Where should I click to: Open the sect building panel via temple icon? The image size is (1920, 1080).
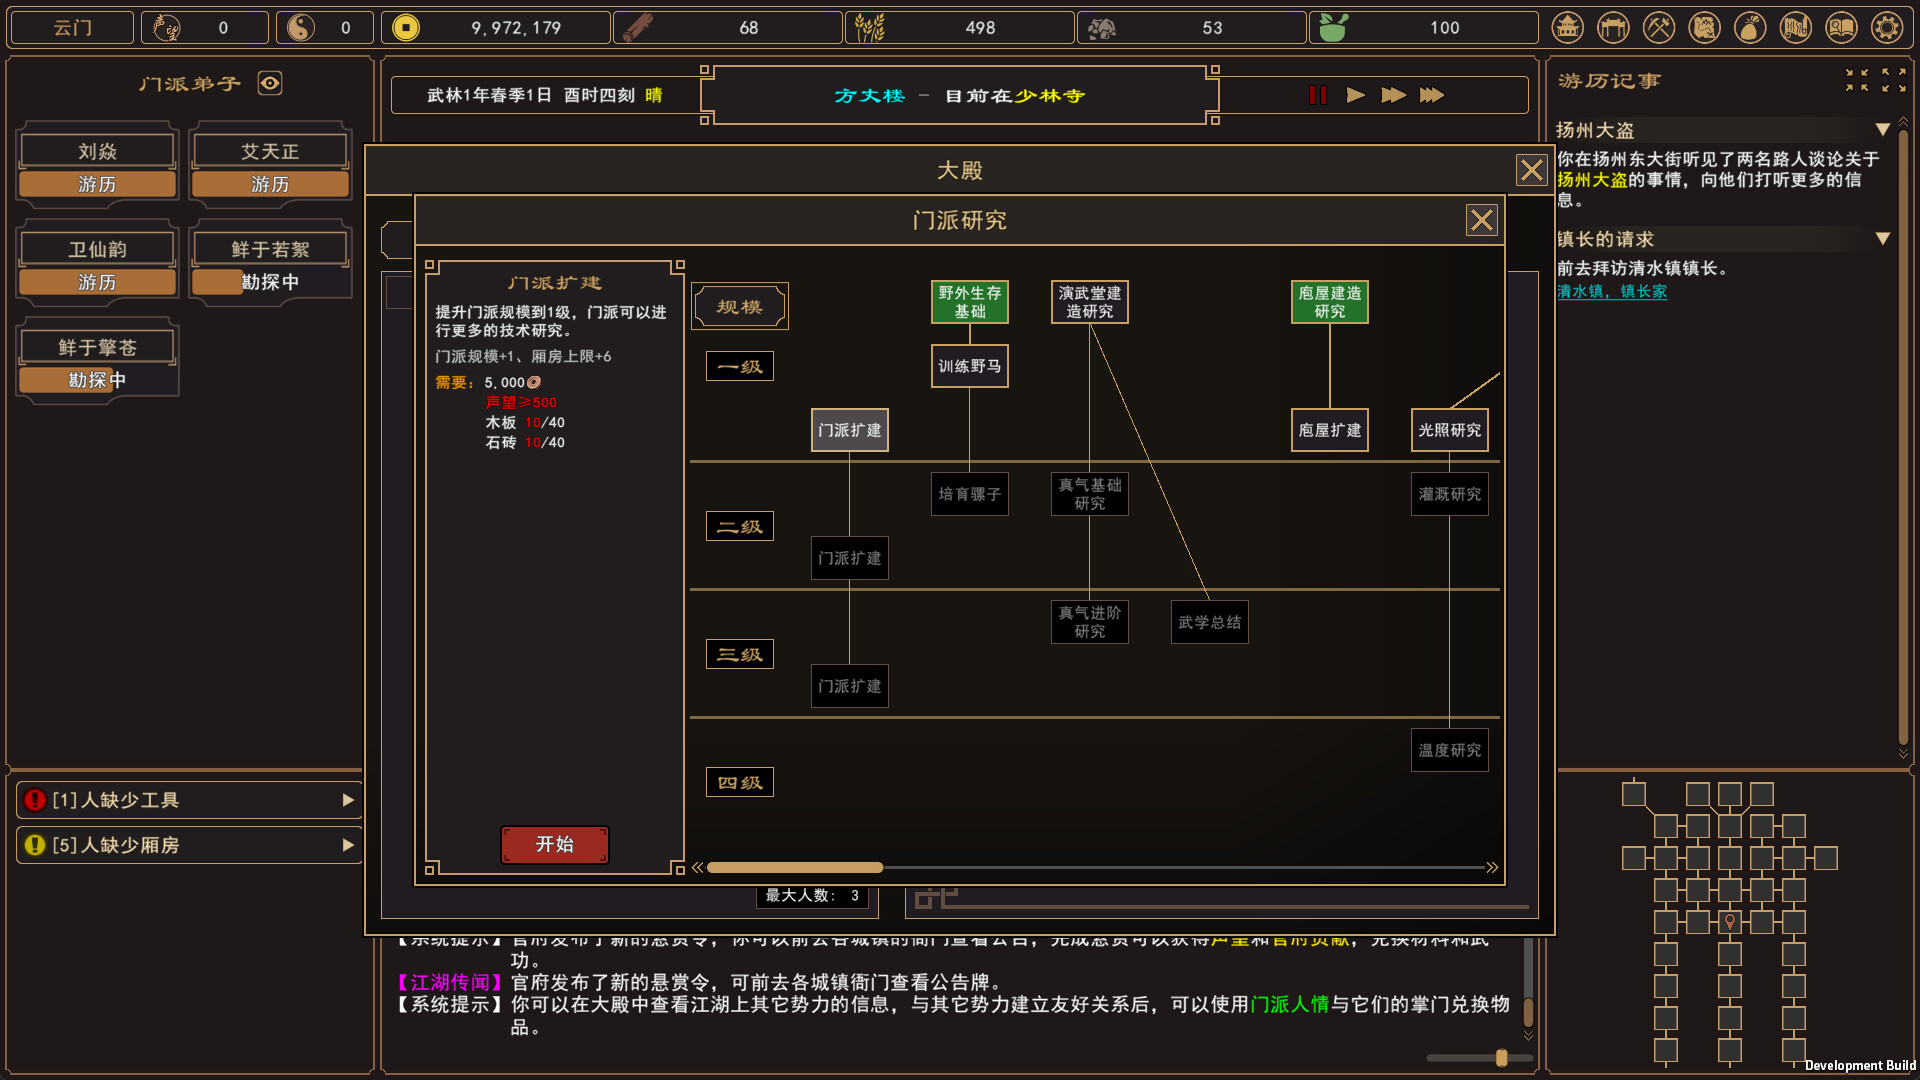(1566, 27)
